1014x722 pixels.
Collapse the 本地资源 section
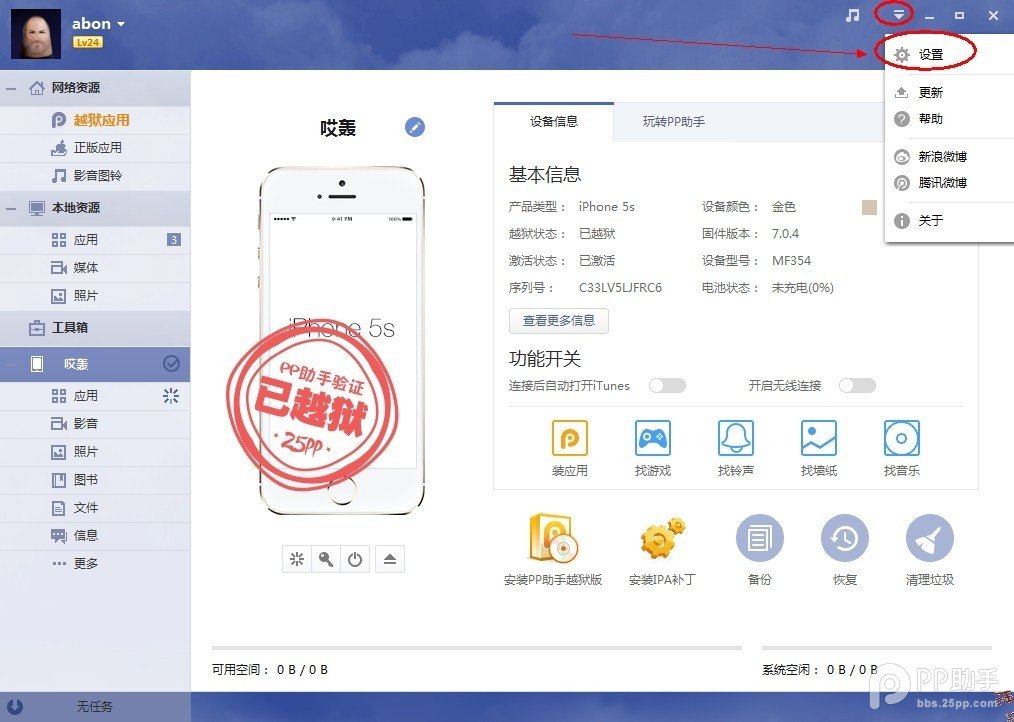(x=12, y=208)
